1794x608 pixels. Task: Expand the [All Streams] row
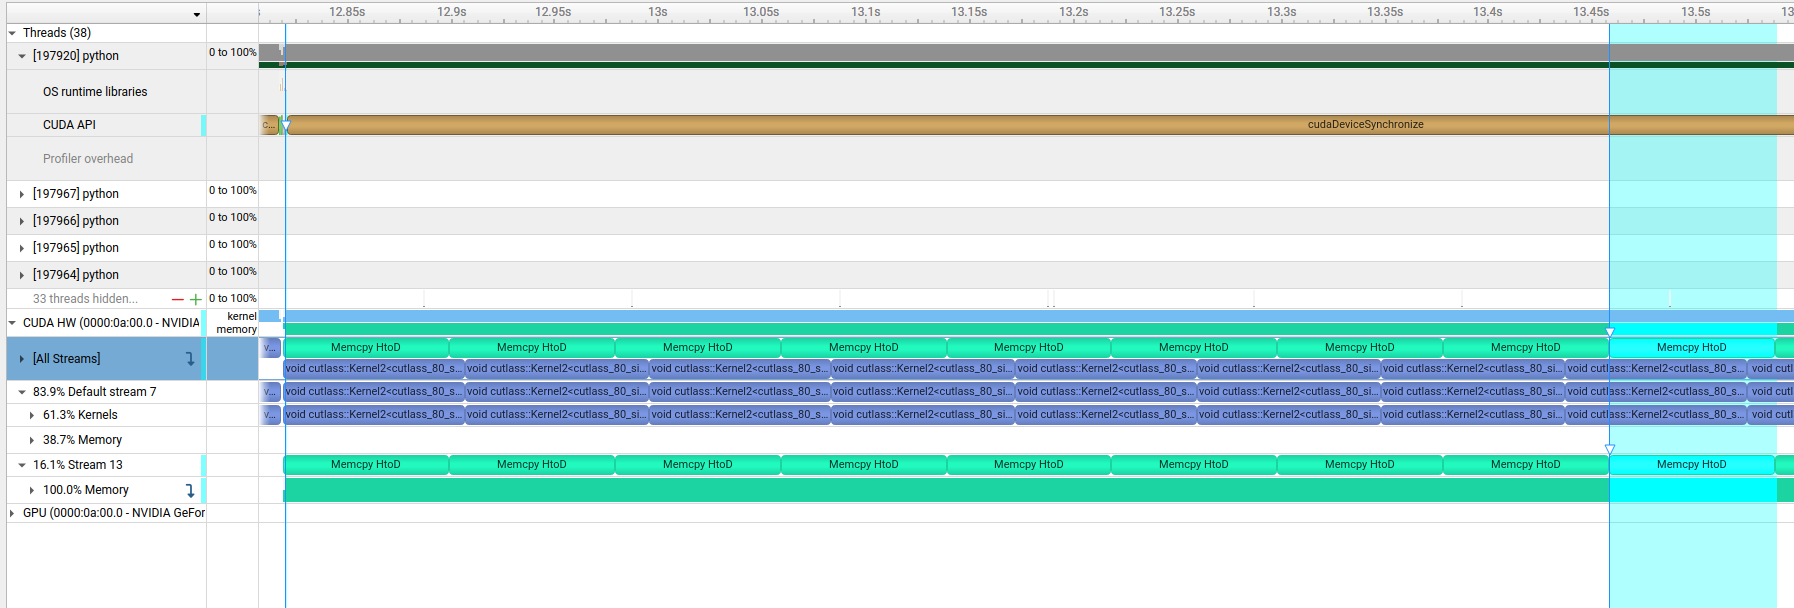[x=22, y=359]
